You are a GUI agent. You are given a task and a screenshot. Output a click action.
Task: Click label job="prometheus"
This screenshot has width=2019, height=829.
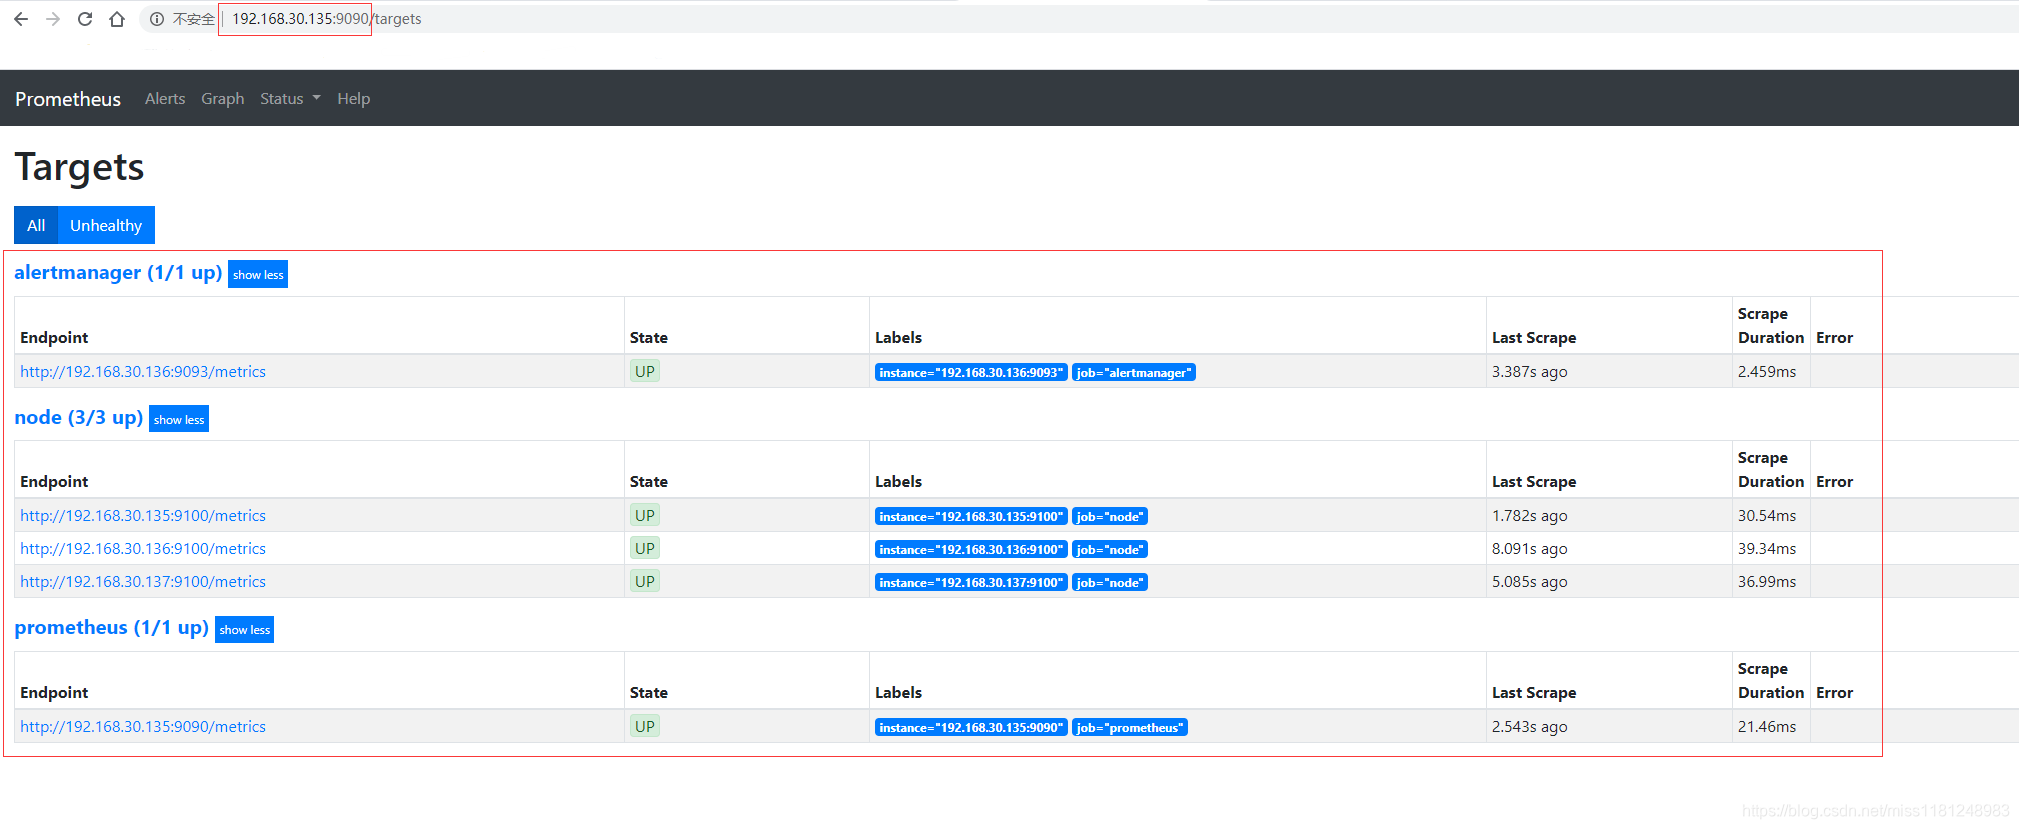point(1130,728)
